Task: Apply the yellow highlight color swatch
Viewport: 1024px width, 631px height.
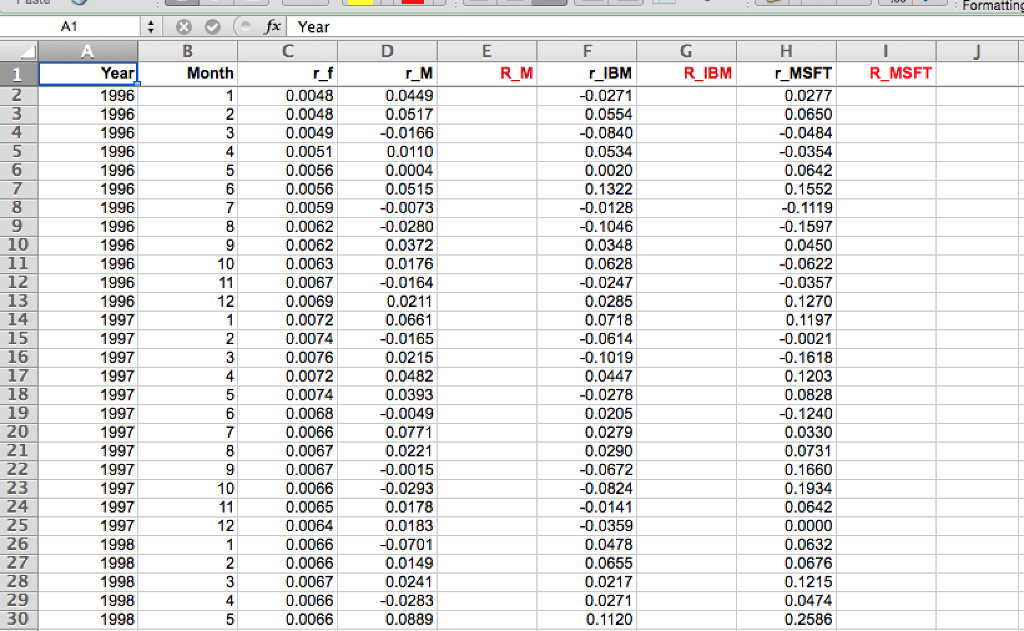Action: pos(360,4)
